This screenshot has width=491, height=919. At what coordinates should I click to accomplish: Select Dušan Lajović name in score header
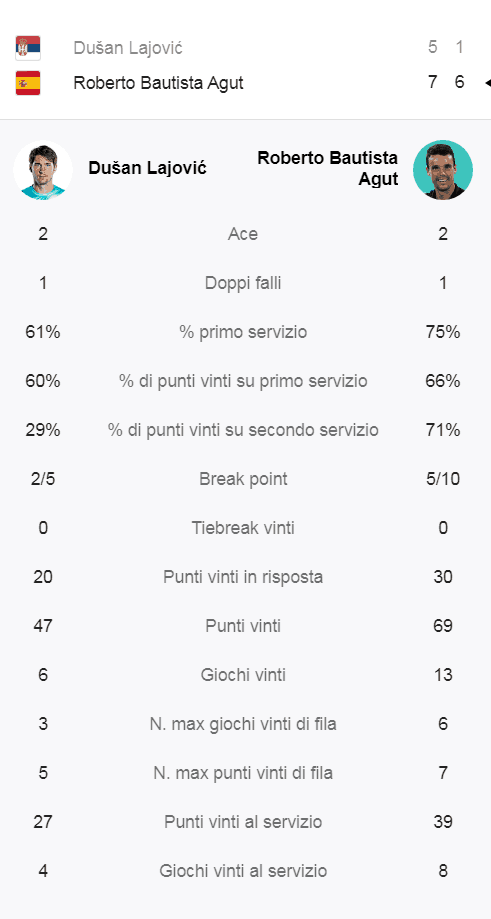tap(128, 48)
